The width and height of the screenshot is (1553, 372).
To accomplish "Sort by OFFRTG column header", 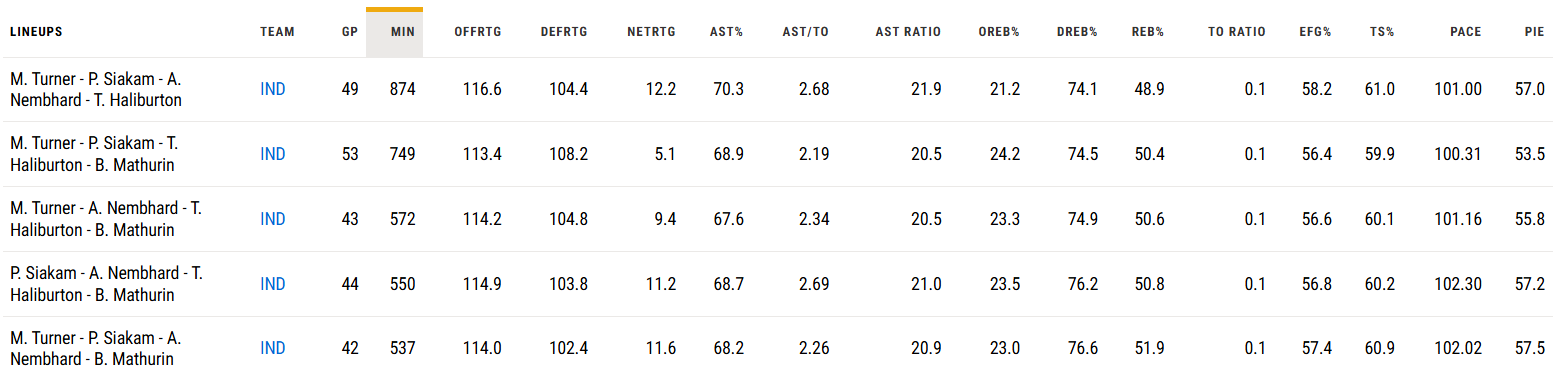I will 478,32.
